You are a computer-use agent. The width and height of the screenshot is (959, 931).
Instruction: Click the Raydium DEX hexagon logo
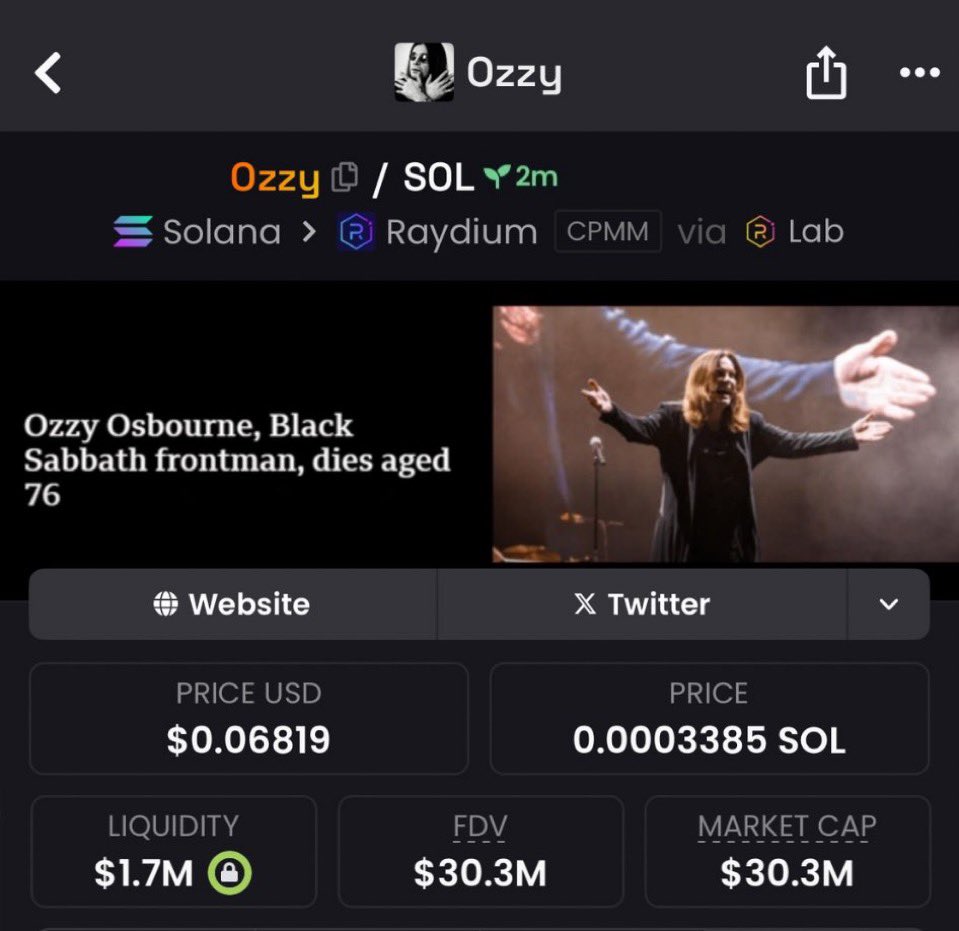[357, 232]
